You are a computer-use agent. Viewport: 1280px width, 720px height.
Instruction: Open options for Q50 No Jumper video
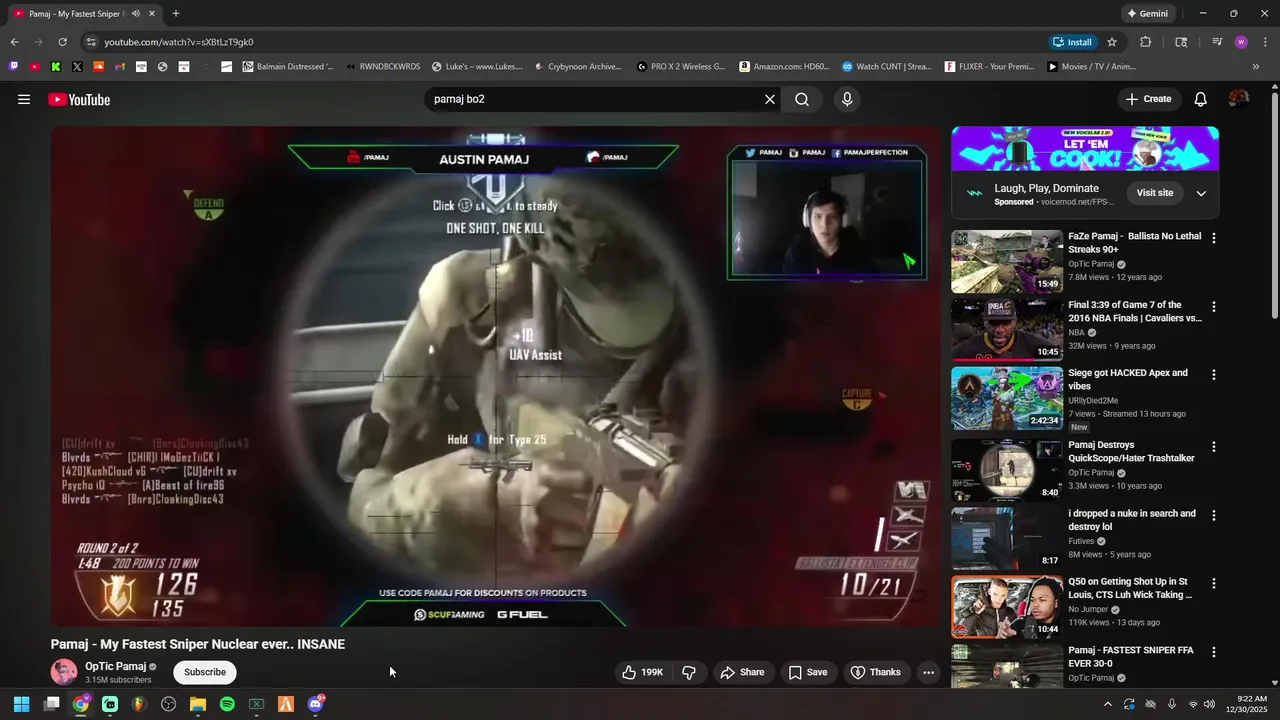coord(1214,583)
